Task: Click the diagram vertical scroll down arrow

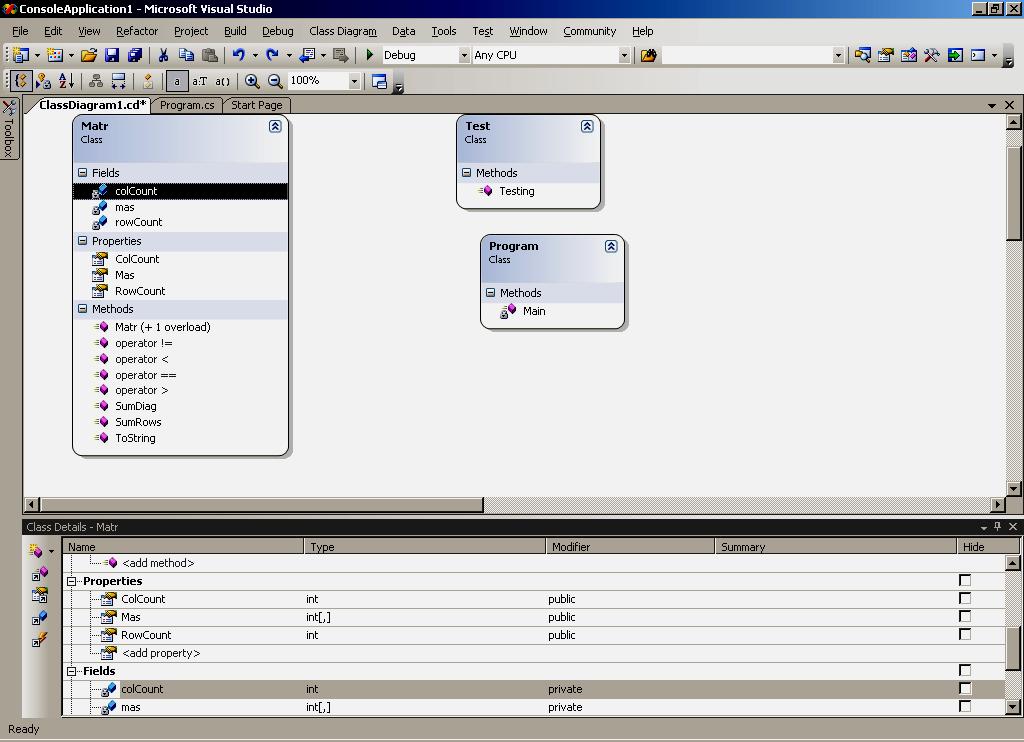Action: pyautogui.click(x=1013, y=488)
